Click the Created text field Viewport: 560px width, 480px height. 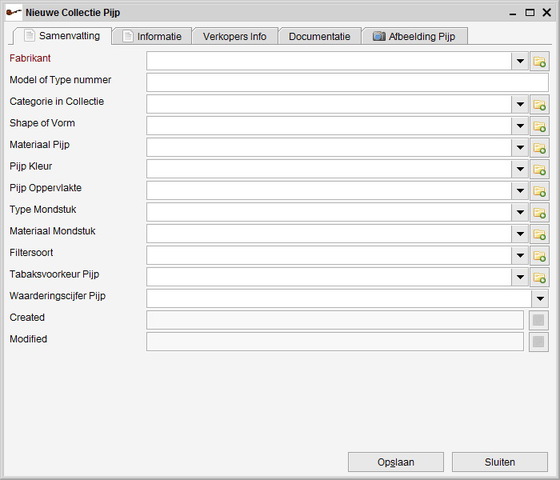(335, 320)
